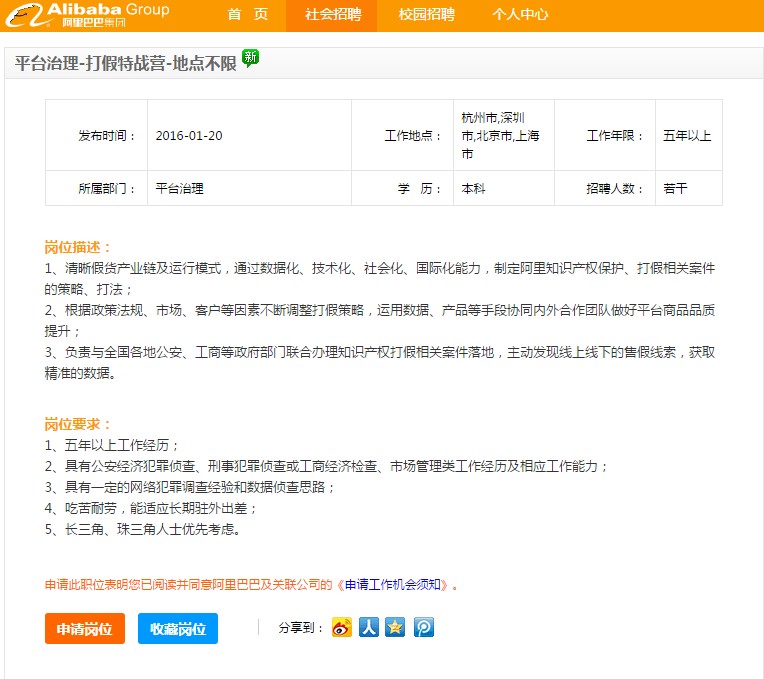The height and width of the screenshot is (679, 764).
Task: Select job title 平台治理-打假特战营-地点不限
Action: coord(125,63)
